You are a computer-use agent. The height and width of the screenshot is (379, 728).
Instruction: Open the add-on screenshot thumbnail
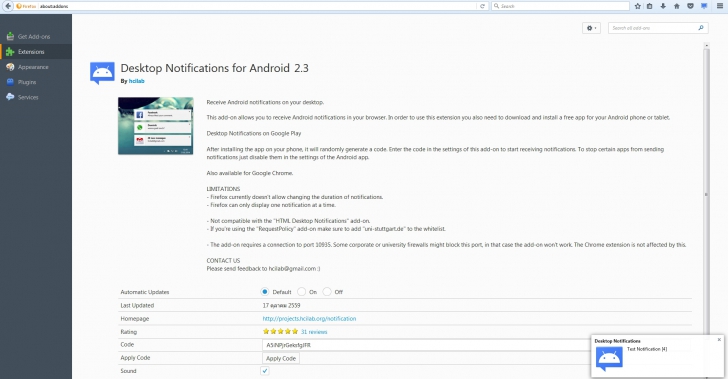pyautogui.click(x=156, y=126)
